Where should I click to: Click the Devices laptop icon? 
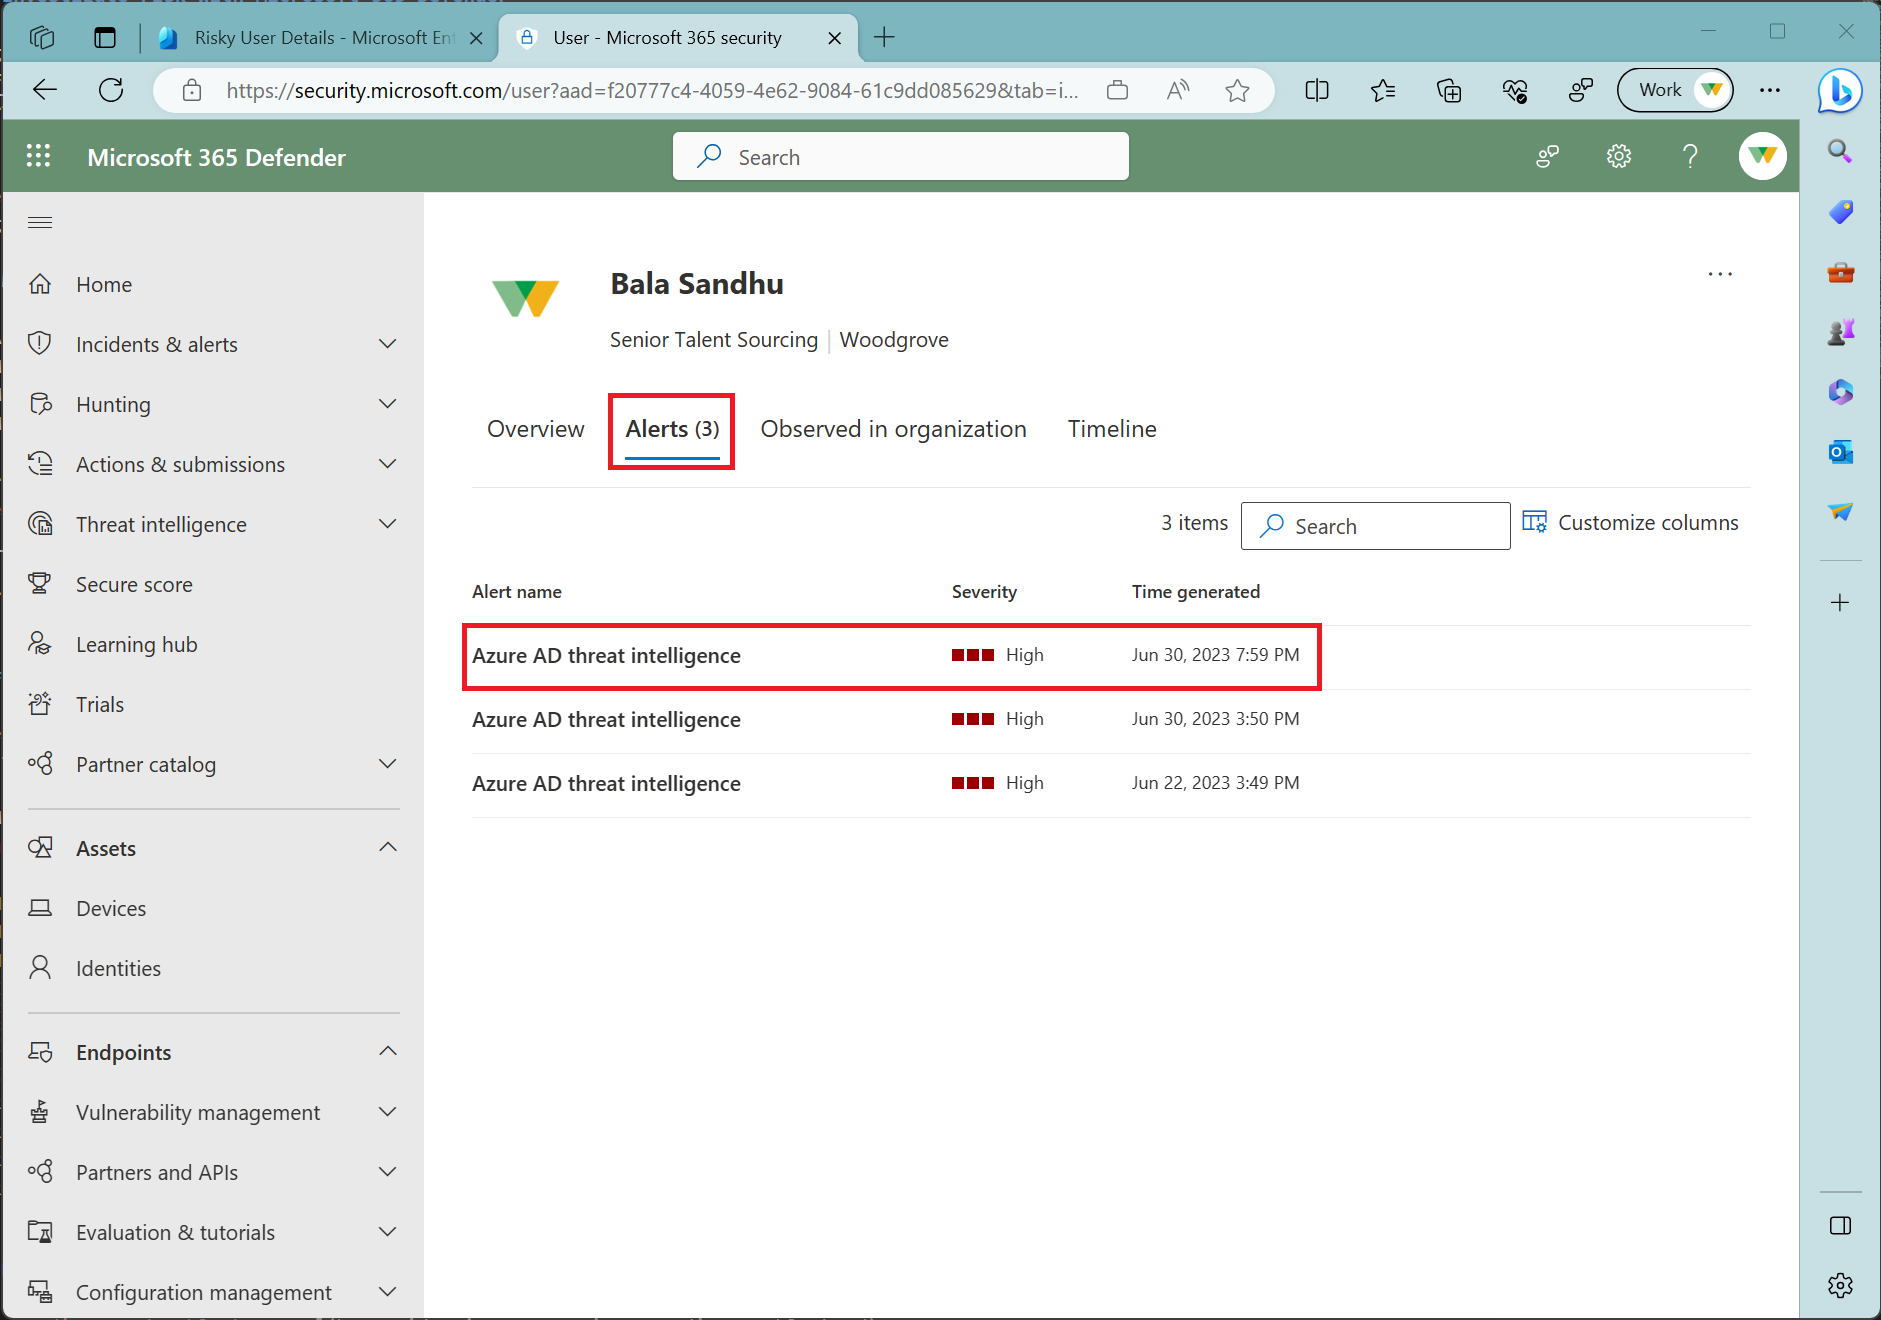[x=40, y=908]
